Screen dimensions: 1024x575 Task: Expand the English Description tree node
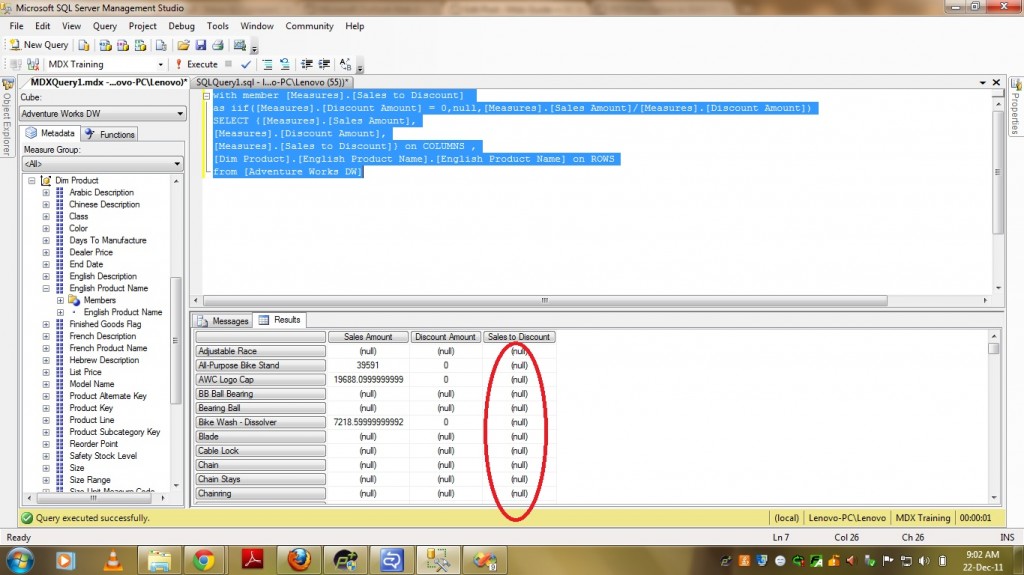[46, 277]
